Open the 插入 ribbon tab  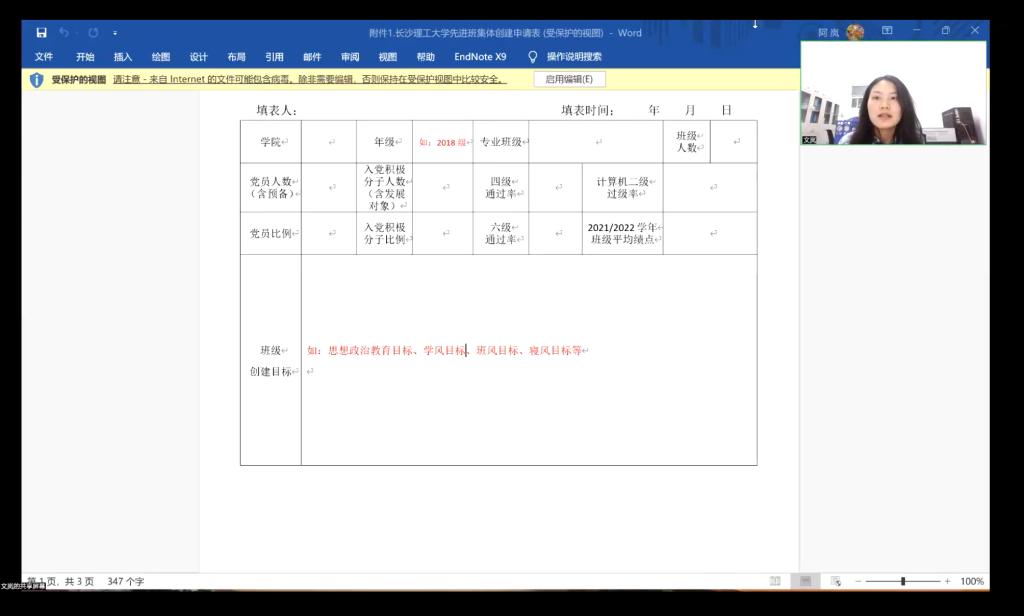(x=123, y=57)
